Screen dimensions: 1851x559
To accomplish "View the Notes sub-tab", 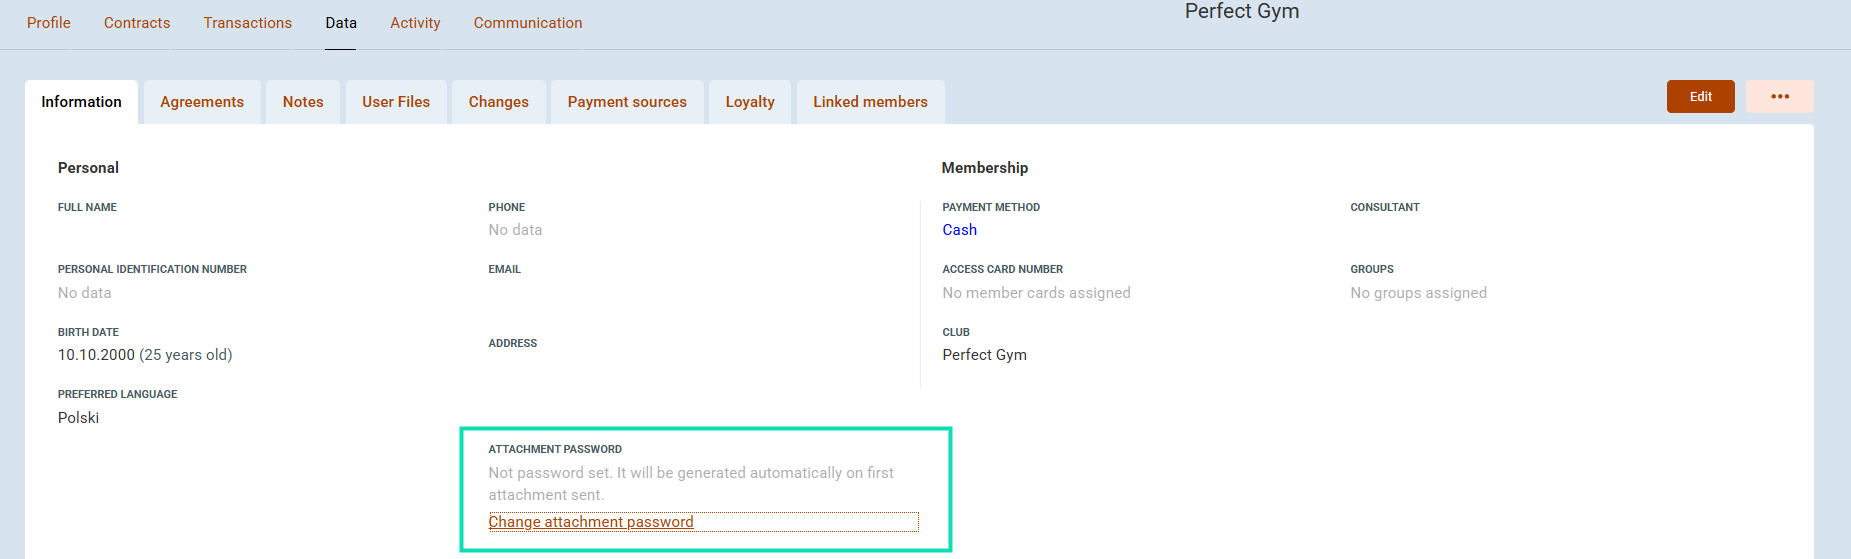I will tap(303, 102).
